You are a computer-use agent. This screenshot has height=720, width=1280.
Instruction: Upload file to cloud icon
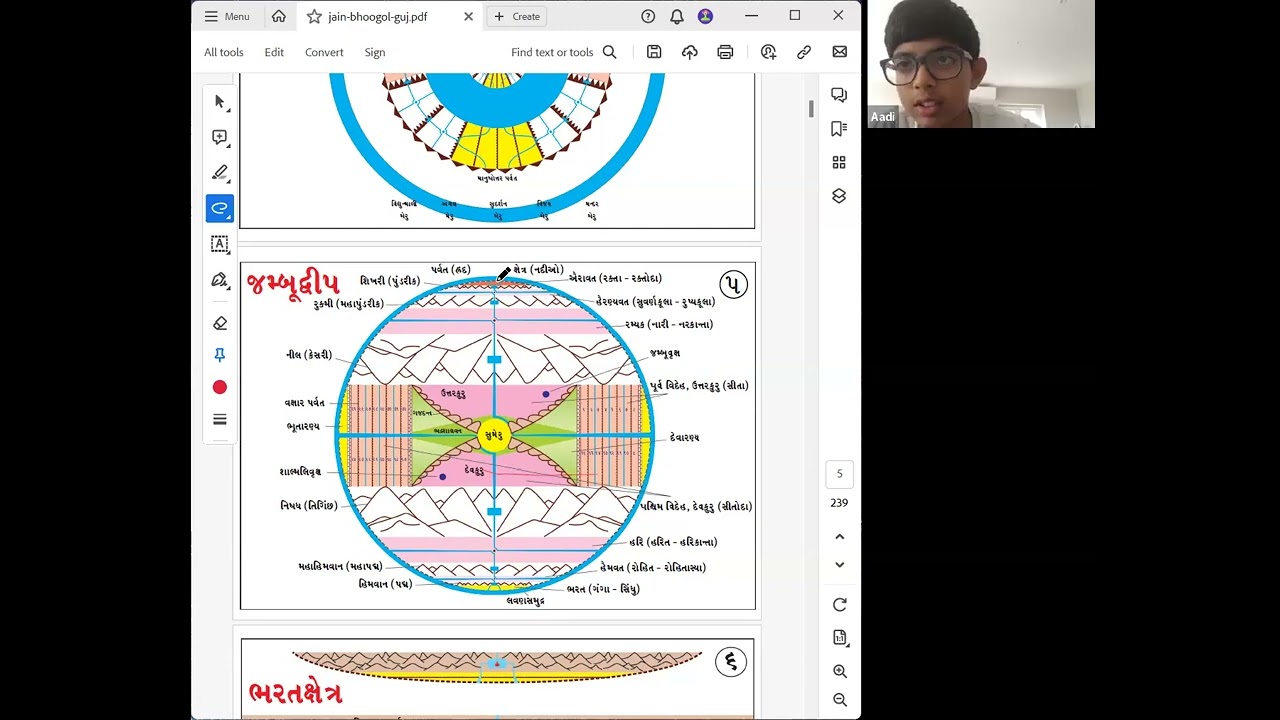[x=690, y=52]
